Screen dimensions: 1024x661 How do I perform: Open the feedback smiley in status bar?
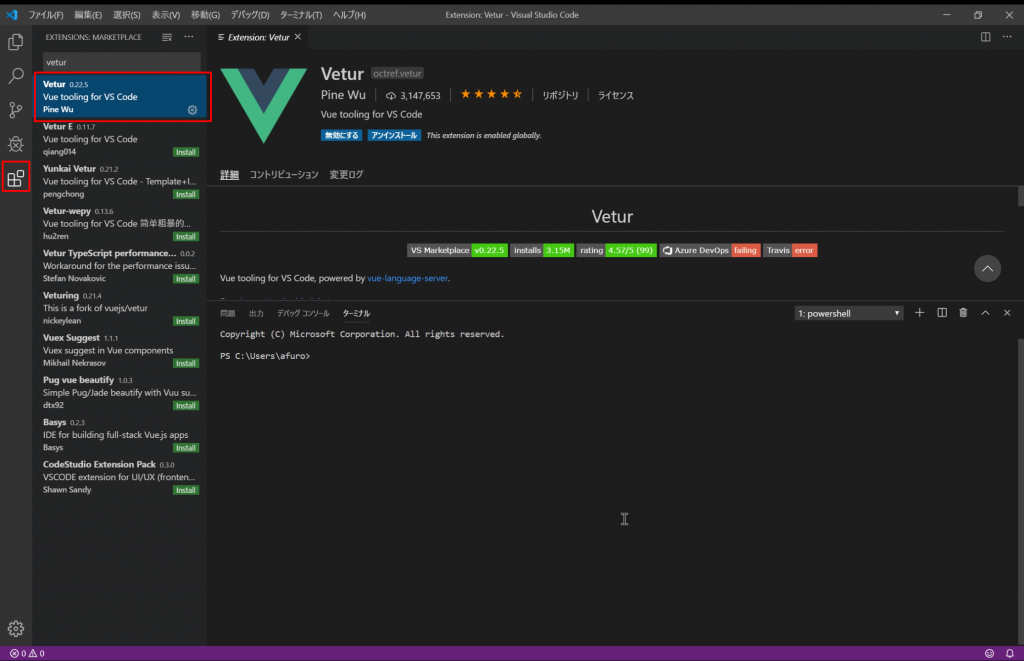tap(989, 653)
